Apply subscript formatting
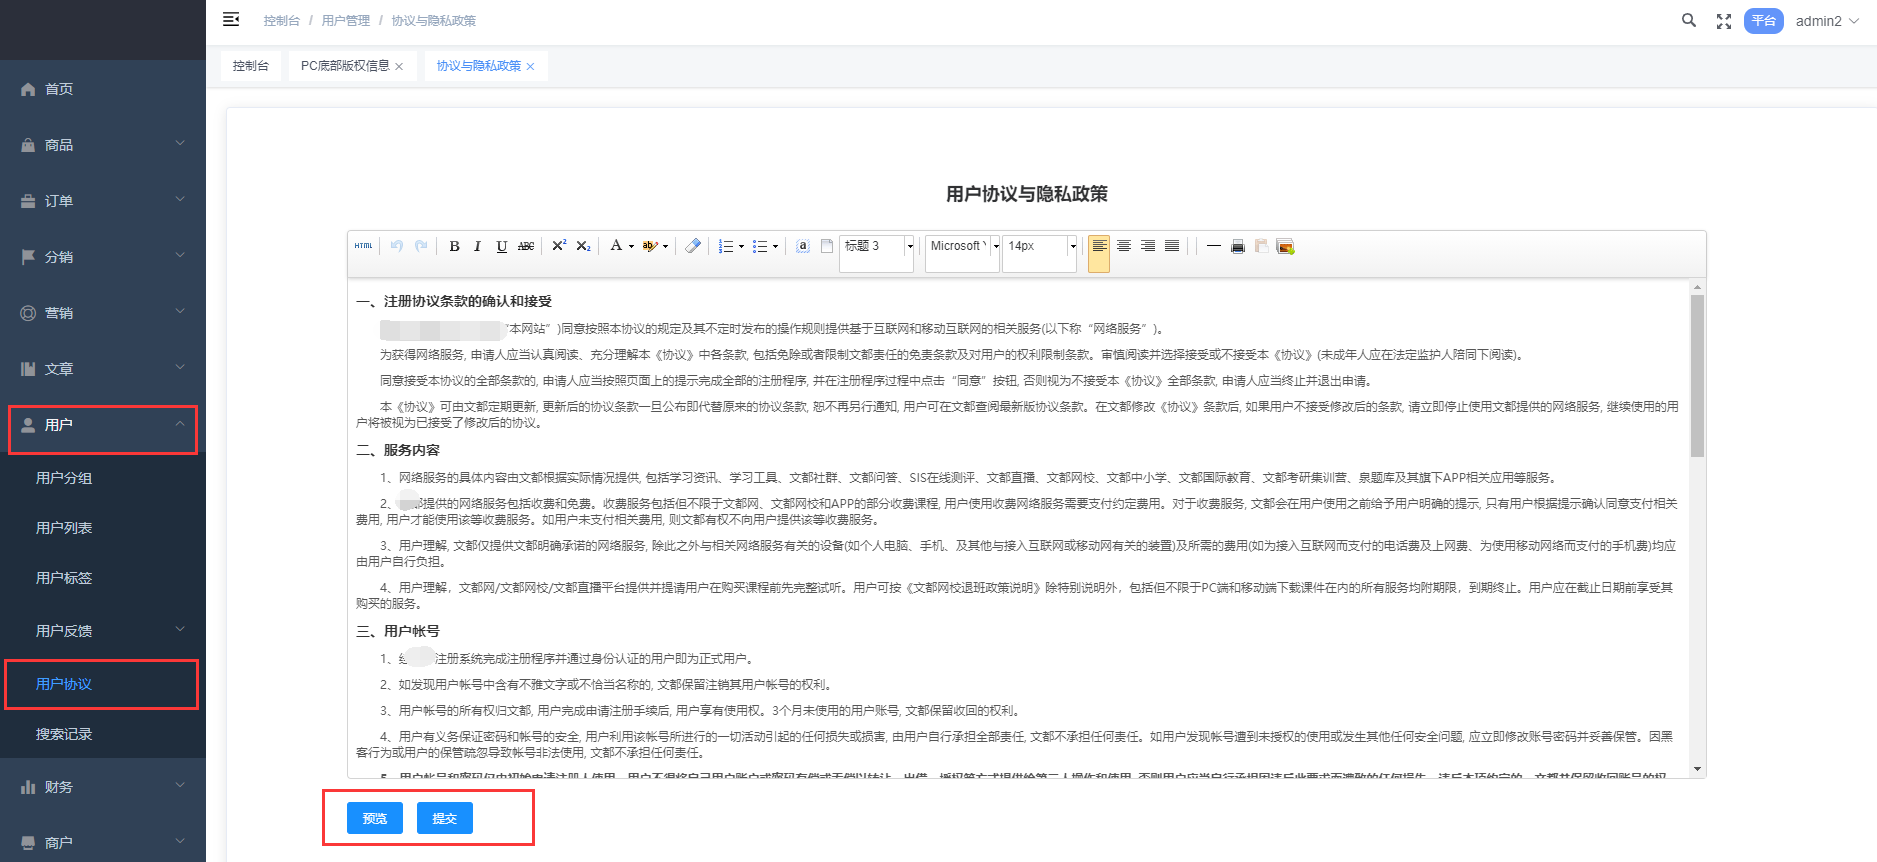 583,246
